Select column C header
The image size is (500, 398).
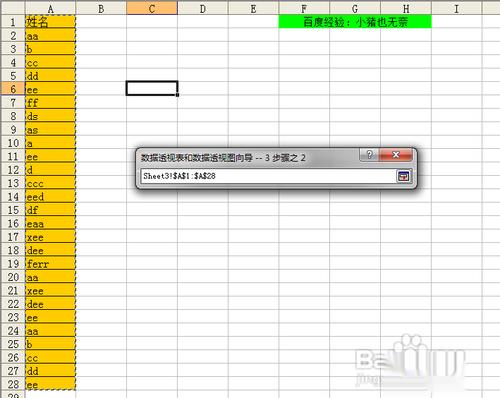coord(152,9)
